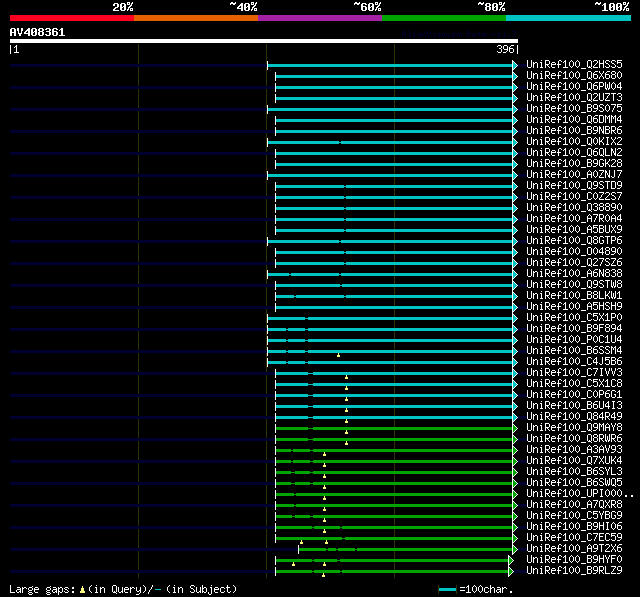Select the UniRef100_B9HYF0 label
This screenshot has width=640, height=597.
click(574, 560)
